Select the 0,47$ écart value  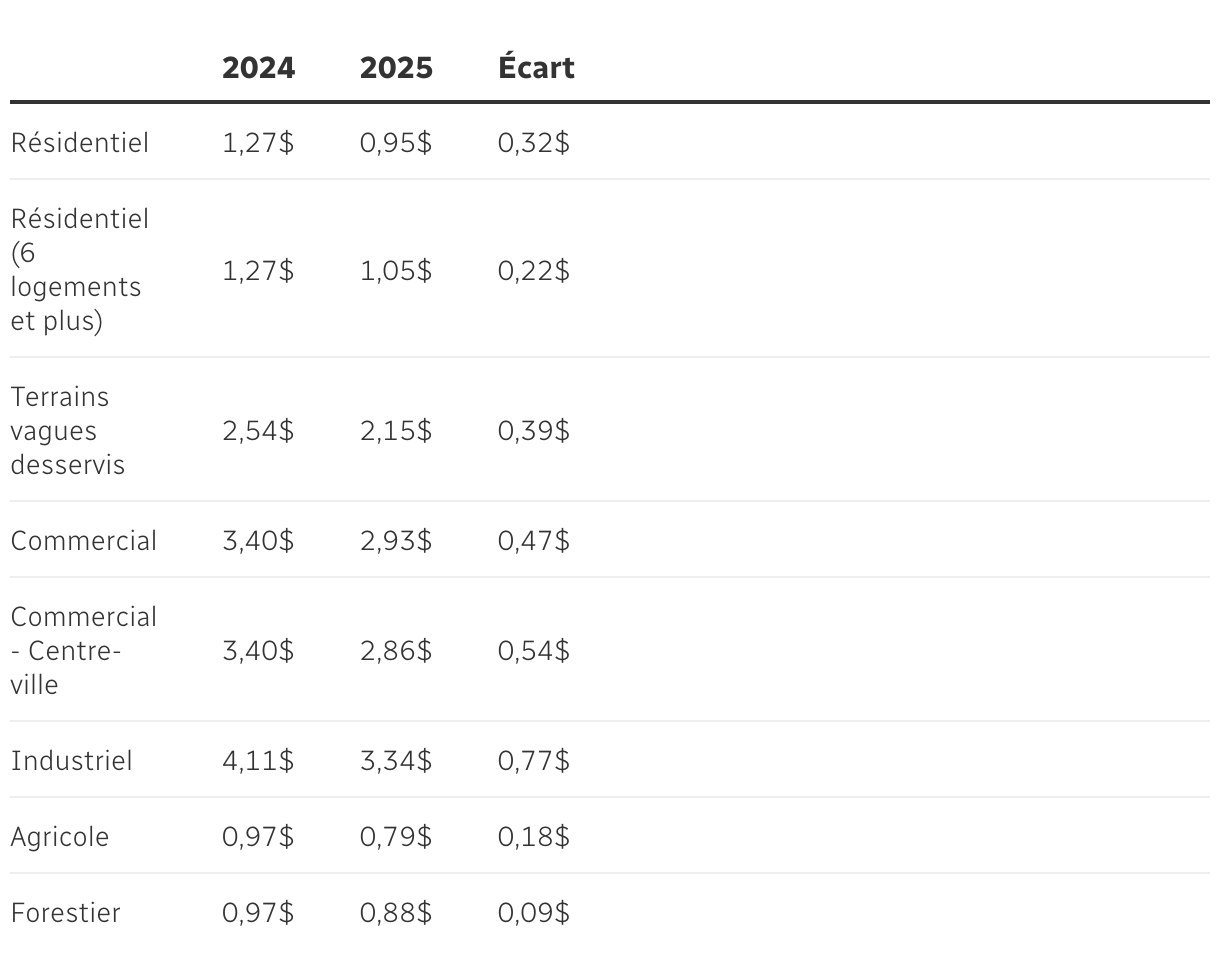click(534, 541)
